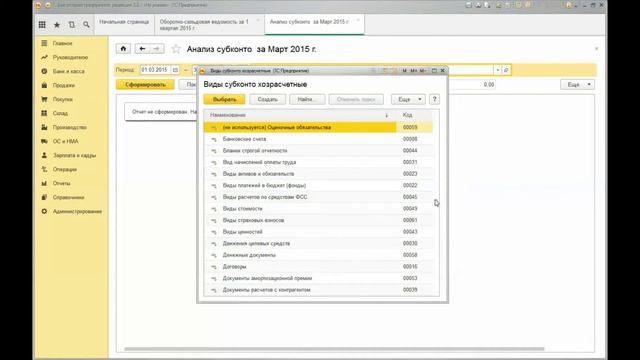
Task: Click the Найти... button in dialog
Action: (307, 100)
